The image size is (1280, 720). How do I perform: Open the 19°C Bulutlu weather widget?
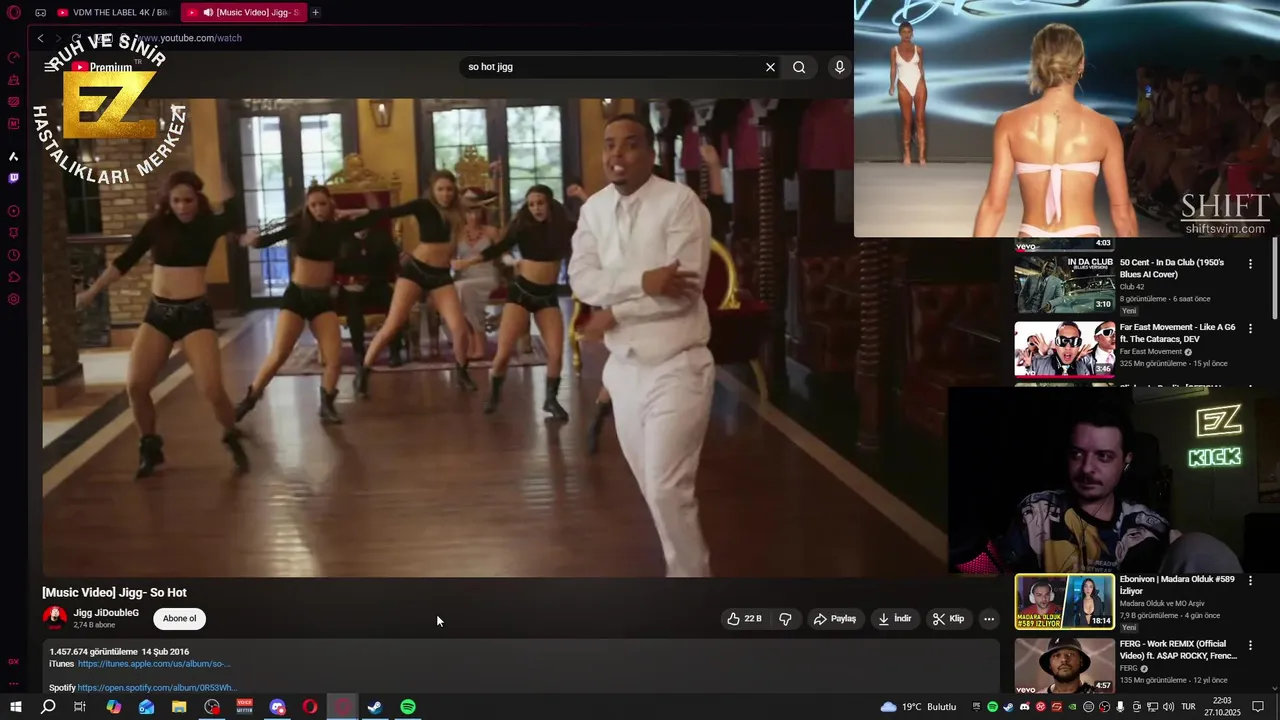[918, 707]
